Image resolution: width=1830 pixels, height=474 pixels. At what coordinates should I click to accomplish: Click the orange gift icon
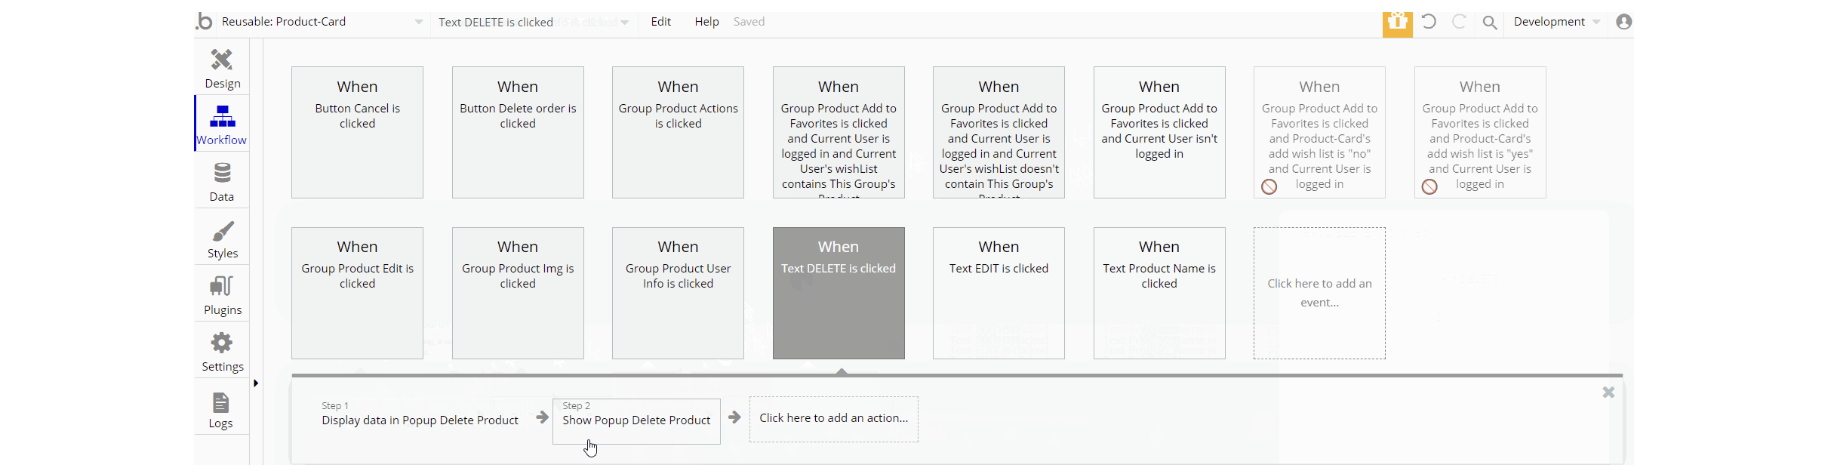pyautogui.click(x=1397, y=22)
